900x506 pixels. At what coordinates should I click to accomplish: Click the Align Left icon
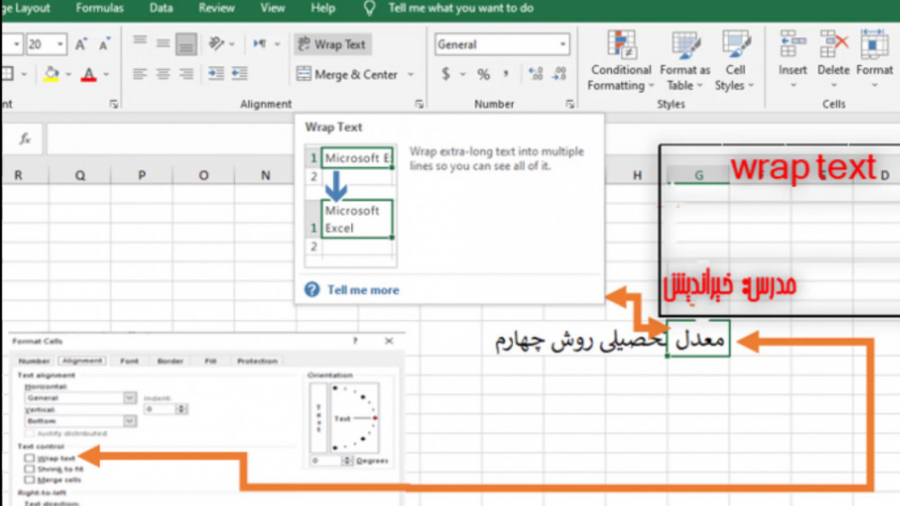pos(139,73)
